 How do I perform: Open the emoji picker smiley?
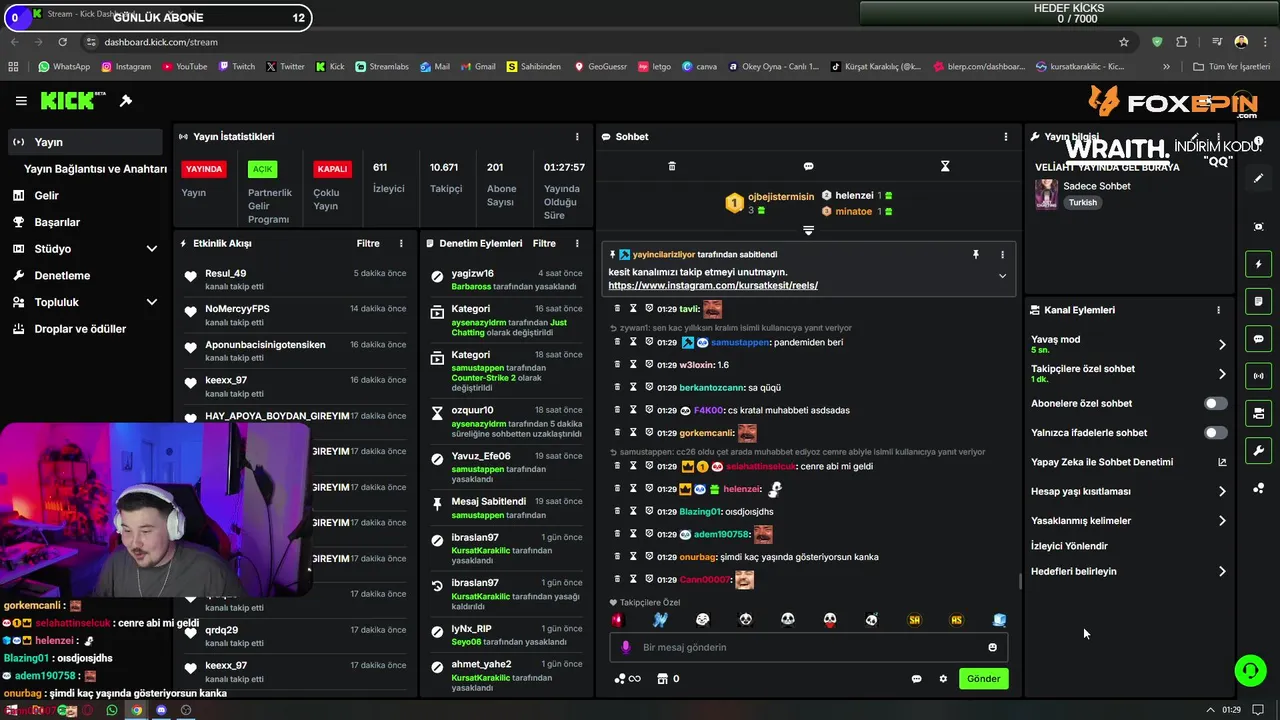pos(992,647)
